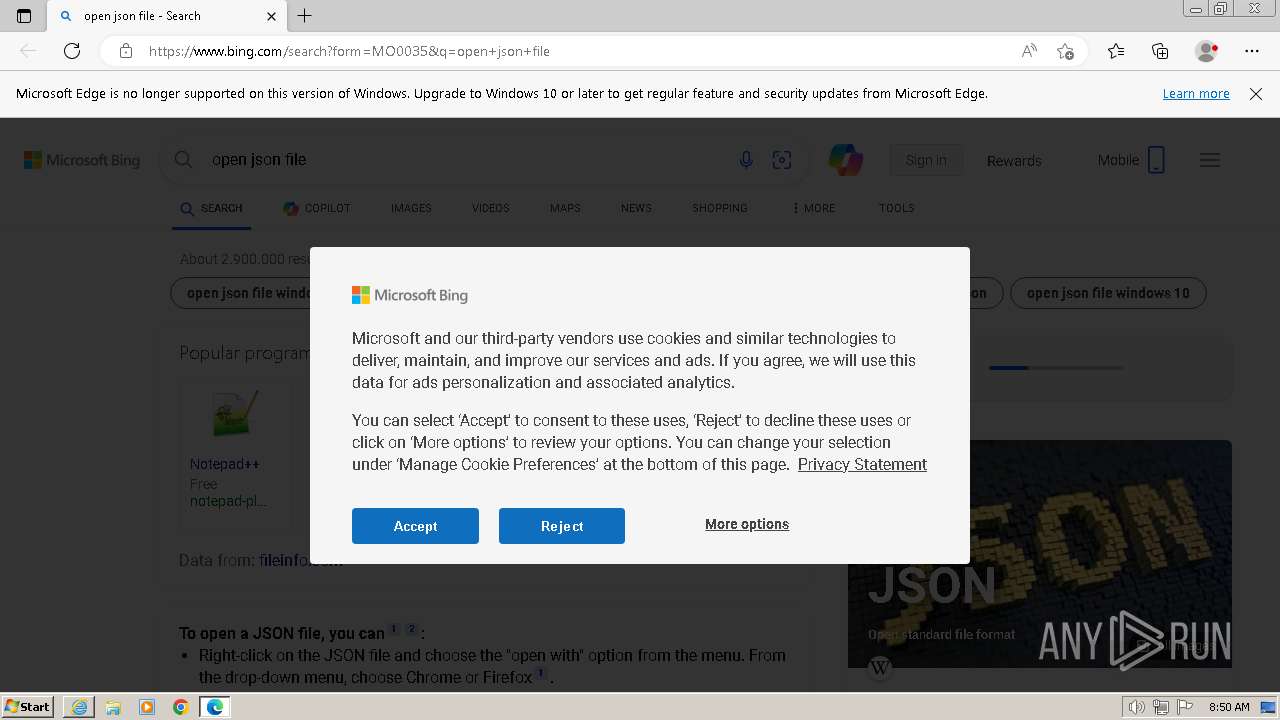The image size is (1280, 720).
Task: Switch to the NEWS tab
Action: tap(636, 208)
